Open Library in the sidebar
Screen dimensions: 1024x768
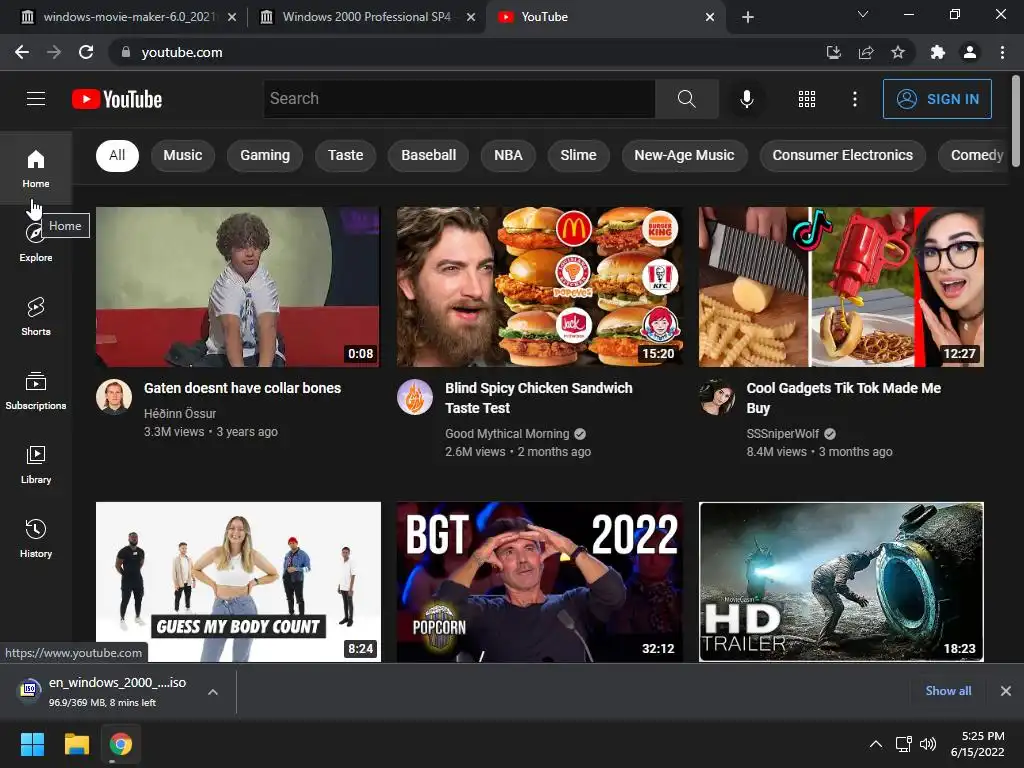pyautogui.click(x=36, y=464)
